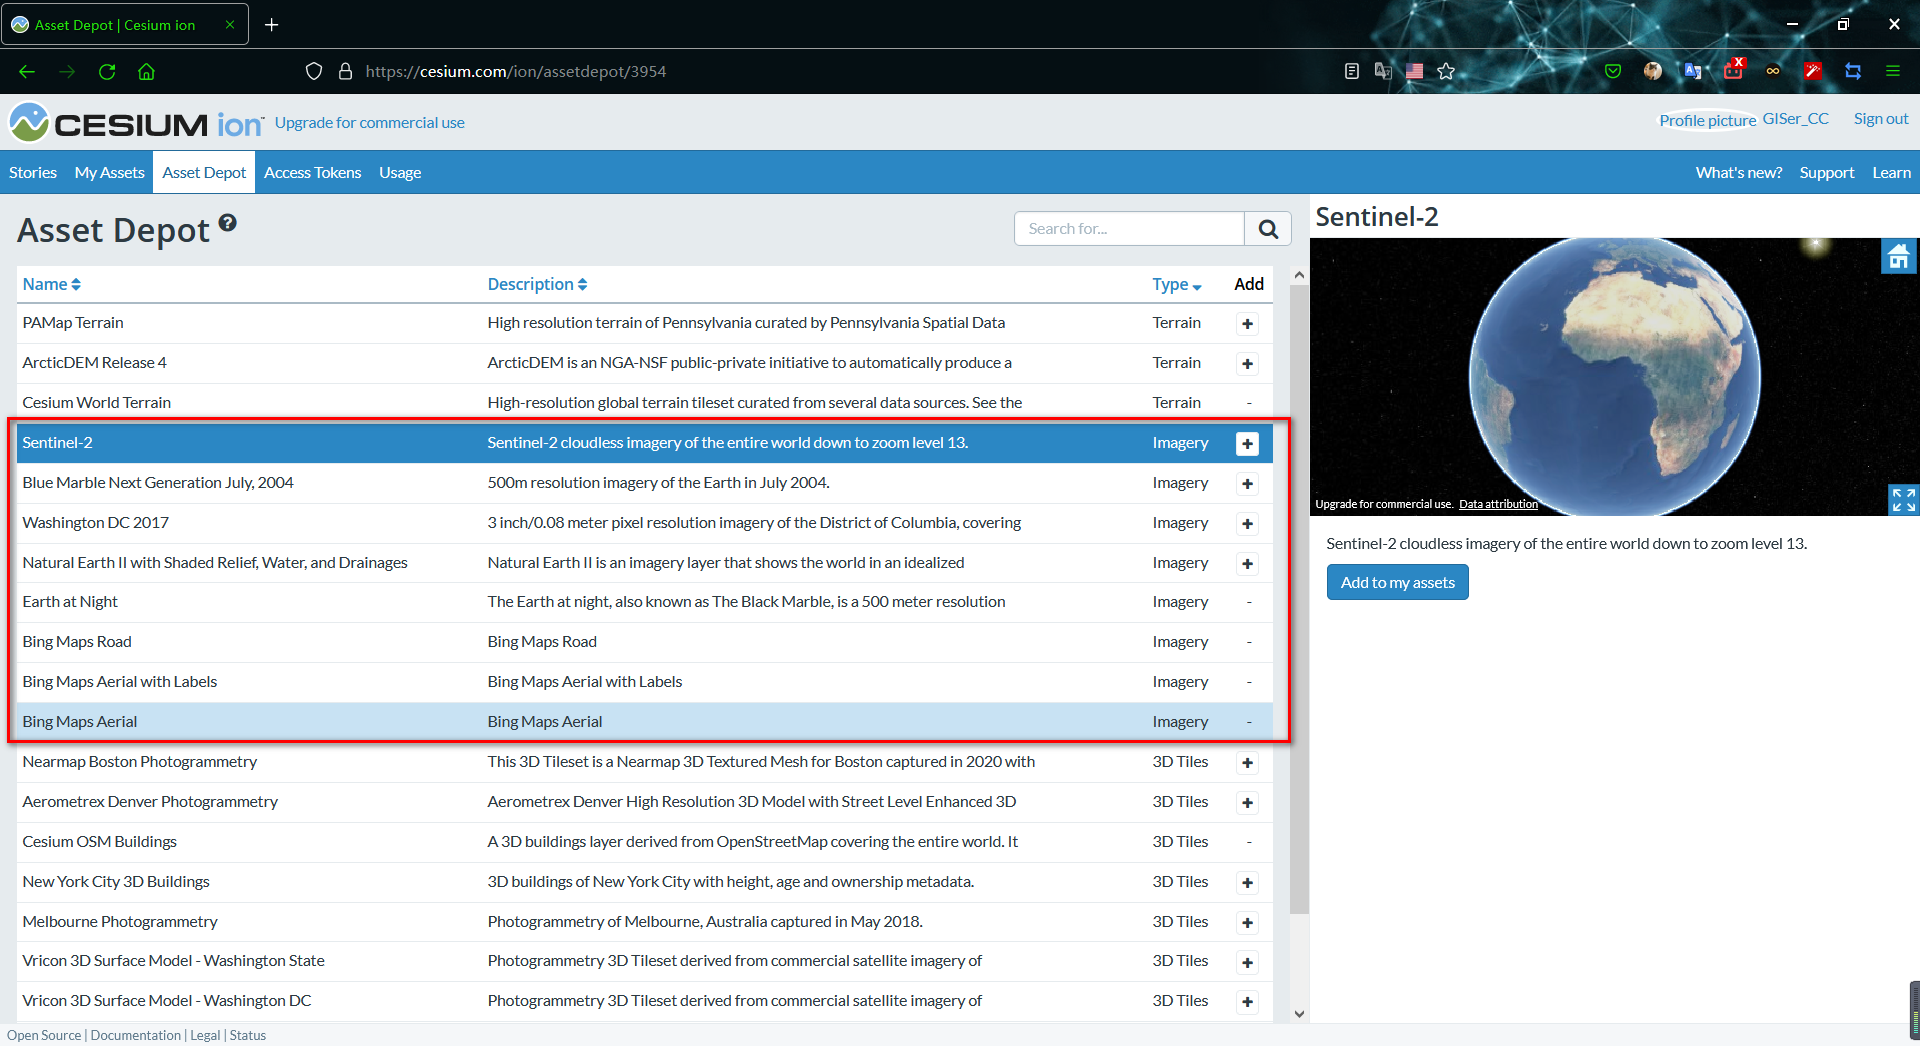Click the browser address bar URL
Image resolution: width=1920 pixels, height=1046 pixels.
(x=516, y=71)
